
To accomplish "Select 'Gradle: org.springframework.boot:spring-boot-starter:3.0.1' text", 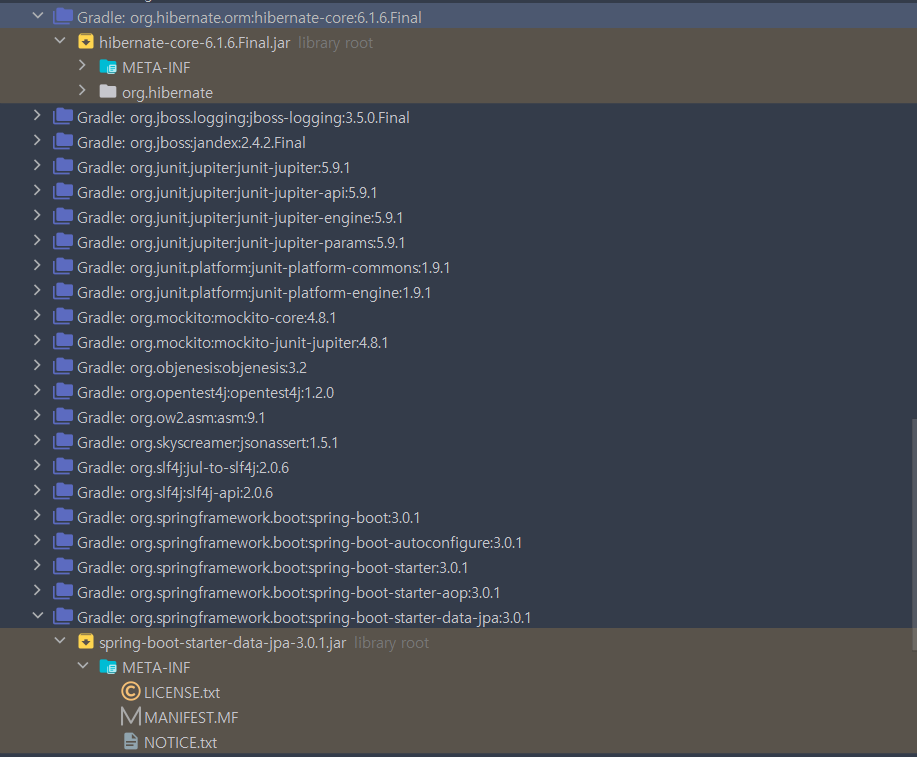I will pos(273,568).
